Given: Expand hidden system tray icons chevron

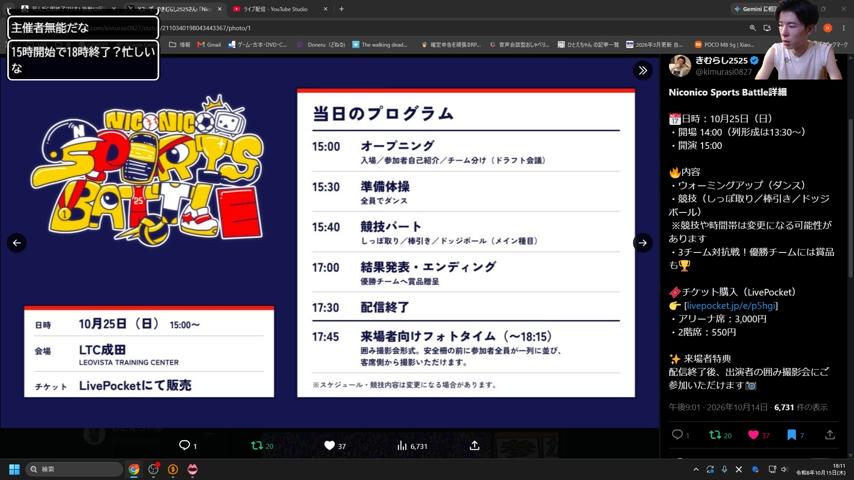Looking at the screenshot, I should 696,469.
